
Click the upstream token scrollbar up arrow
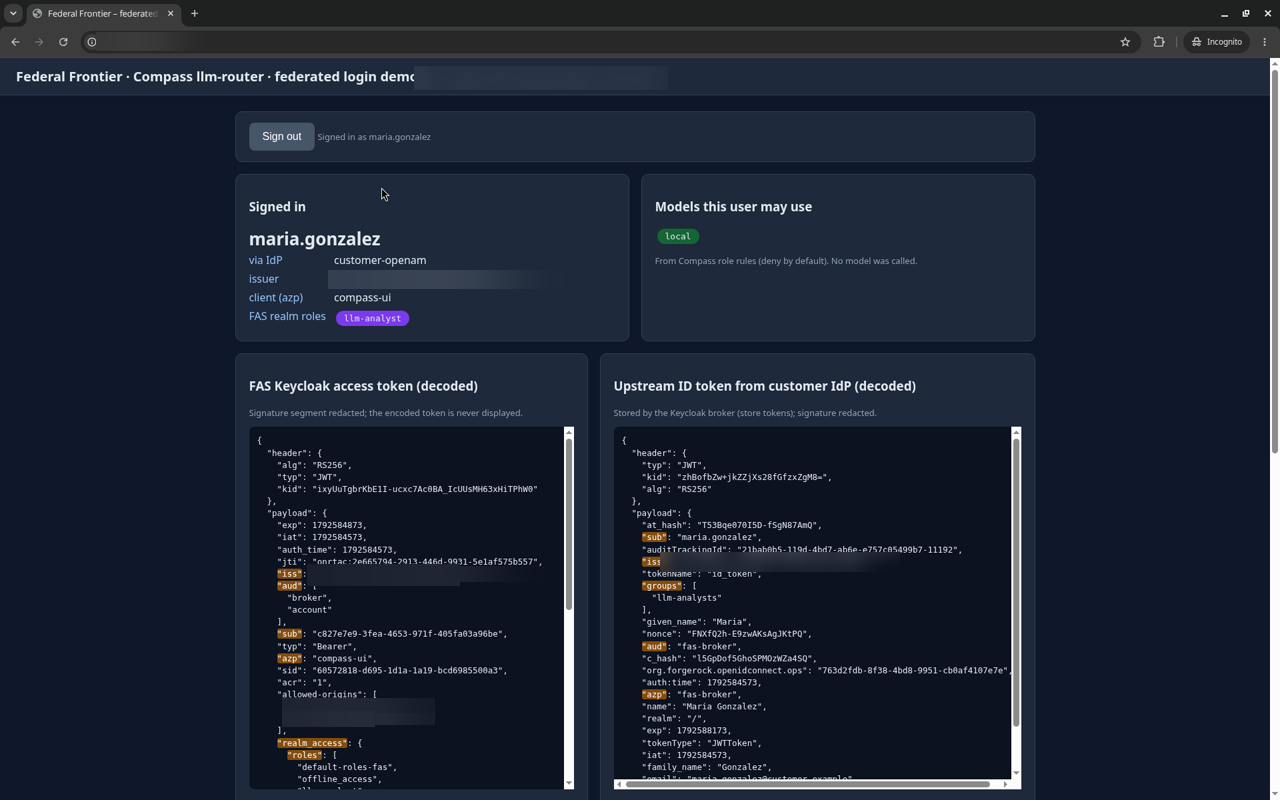coord(1016,432)
